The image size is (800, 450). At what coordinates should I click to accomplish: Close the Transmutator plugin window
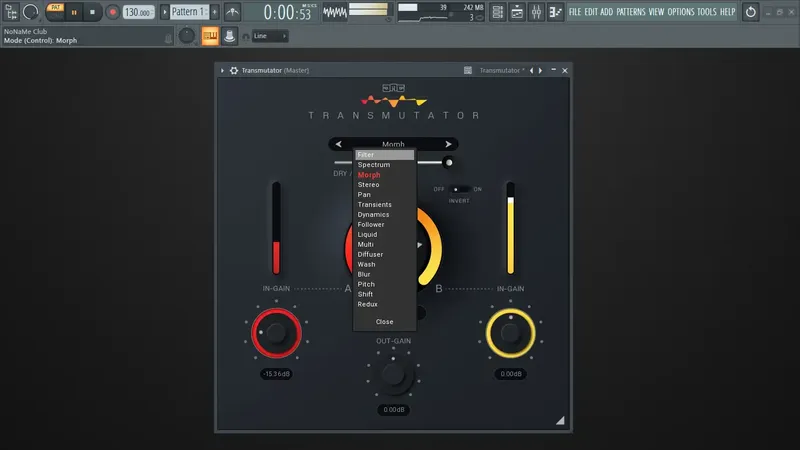tap(565, 70)
